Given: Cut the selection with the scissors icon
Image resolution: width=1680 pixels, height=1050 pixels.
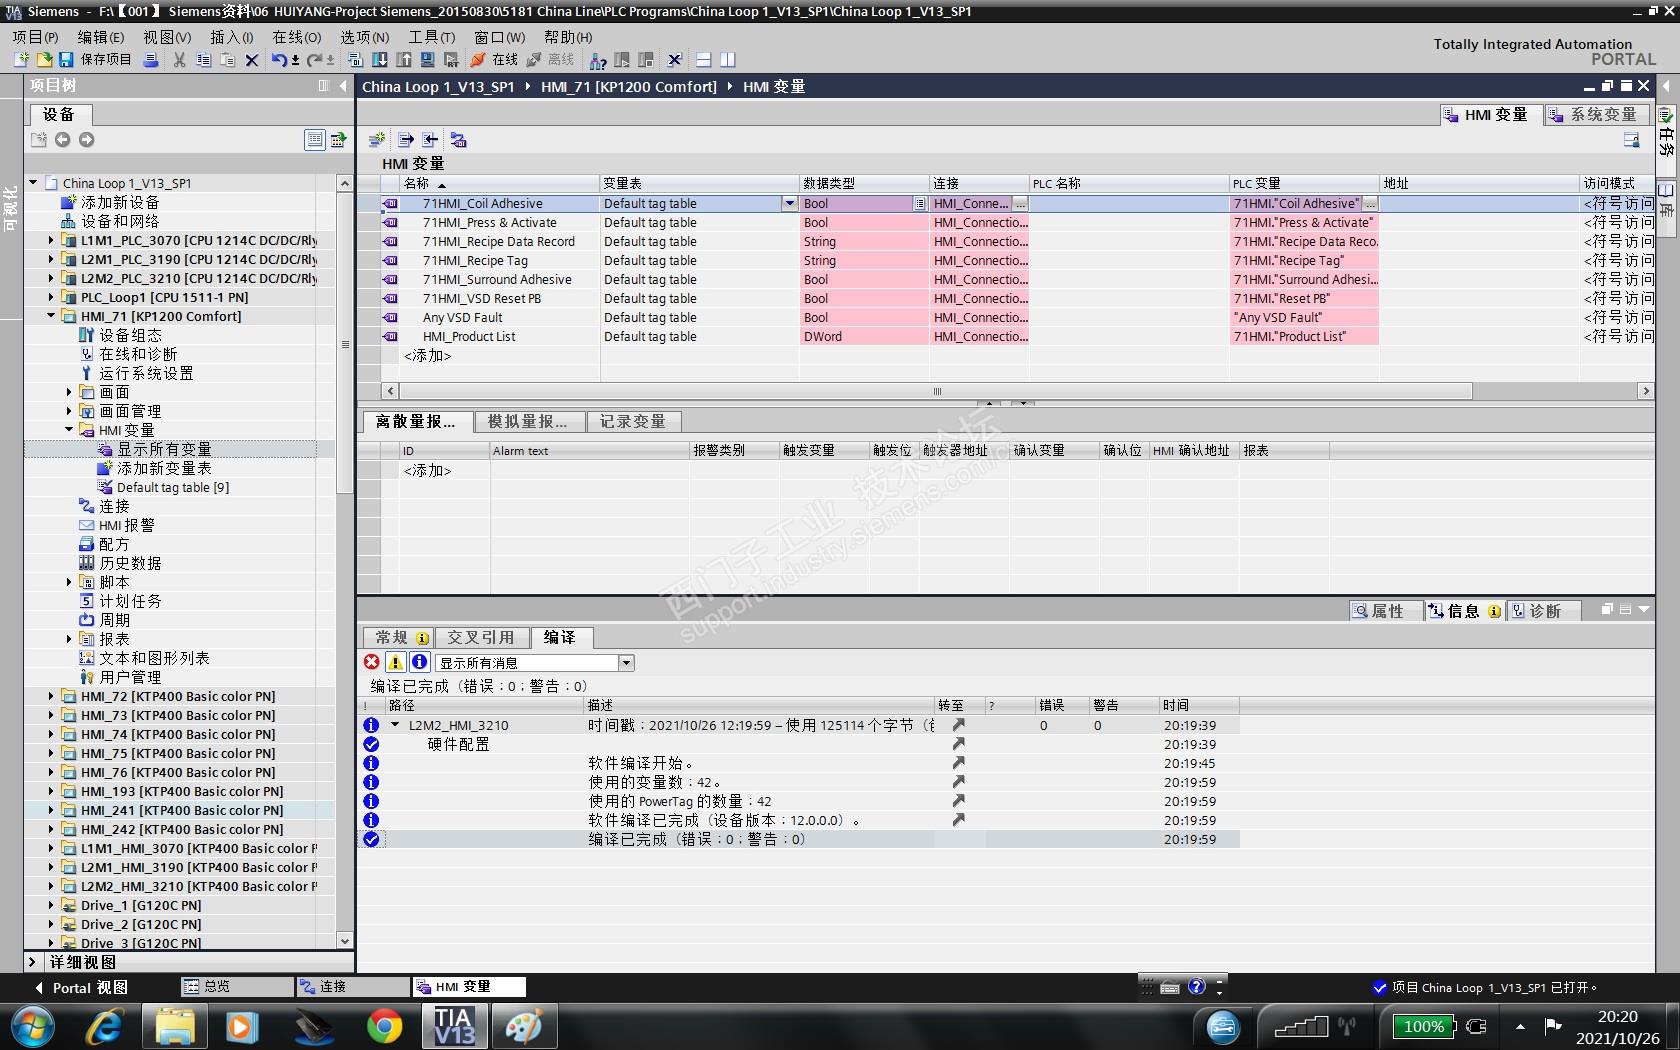Looking at the screenshot, I should [179, 60].
